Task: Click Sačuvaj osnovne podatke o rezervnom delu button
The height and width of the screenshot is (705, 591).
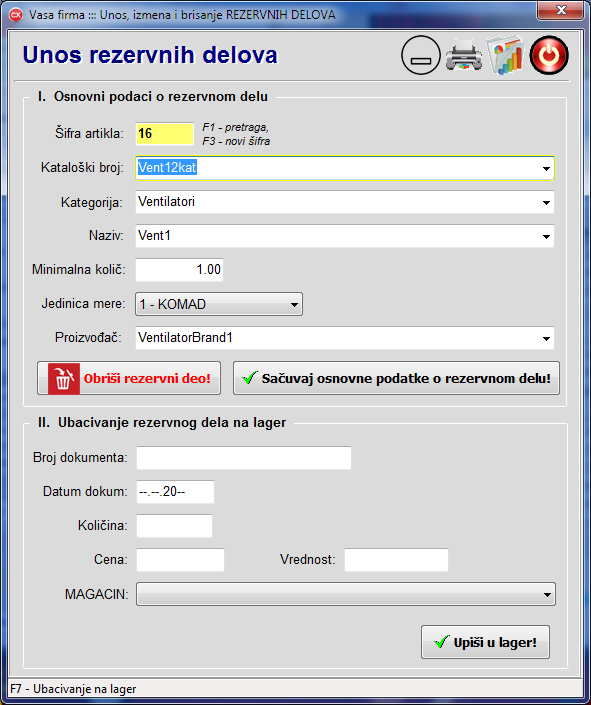Action: [x=396, y=379]
